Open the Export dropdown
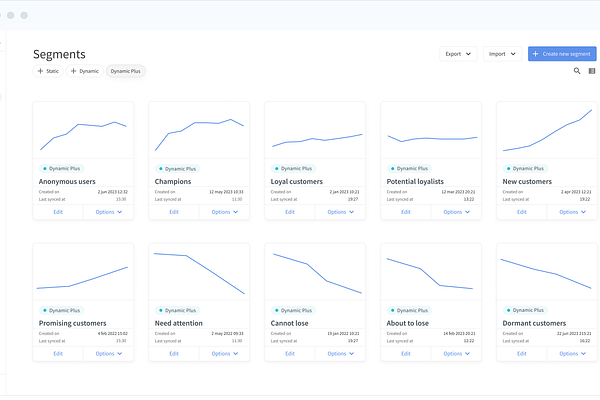 tap(458, 54)
